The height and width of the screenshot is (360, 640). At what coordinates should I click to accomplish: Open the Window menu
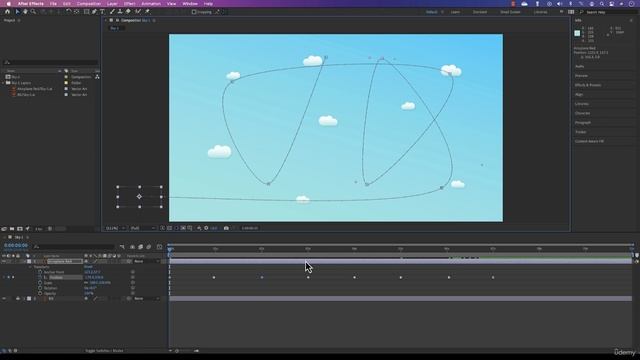tap(190, 4)
